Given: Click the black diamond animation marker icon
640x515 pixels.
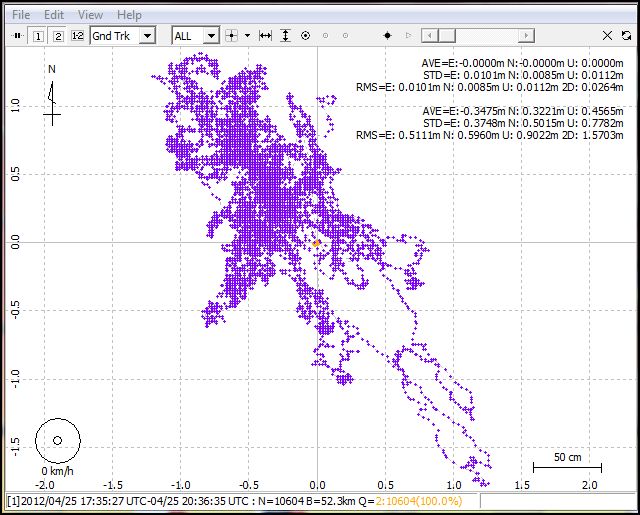Looking at the screenshot, I should 388,35.
